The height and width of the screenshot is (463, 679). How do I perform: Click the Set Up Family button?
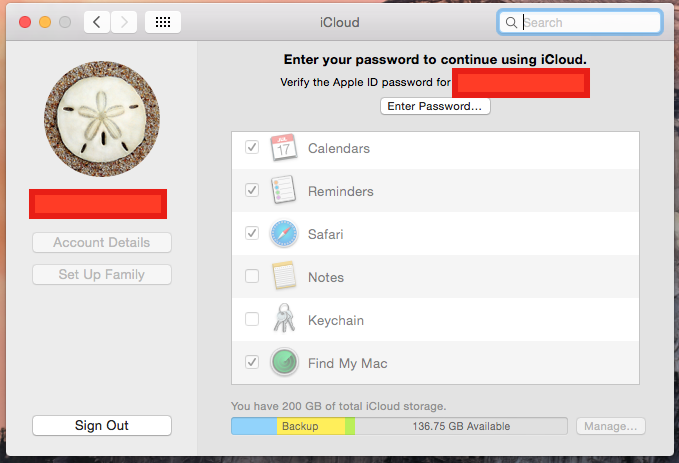[x=102, y=275]
